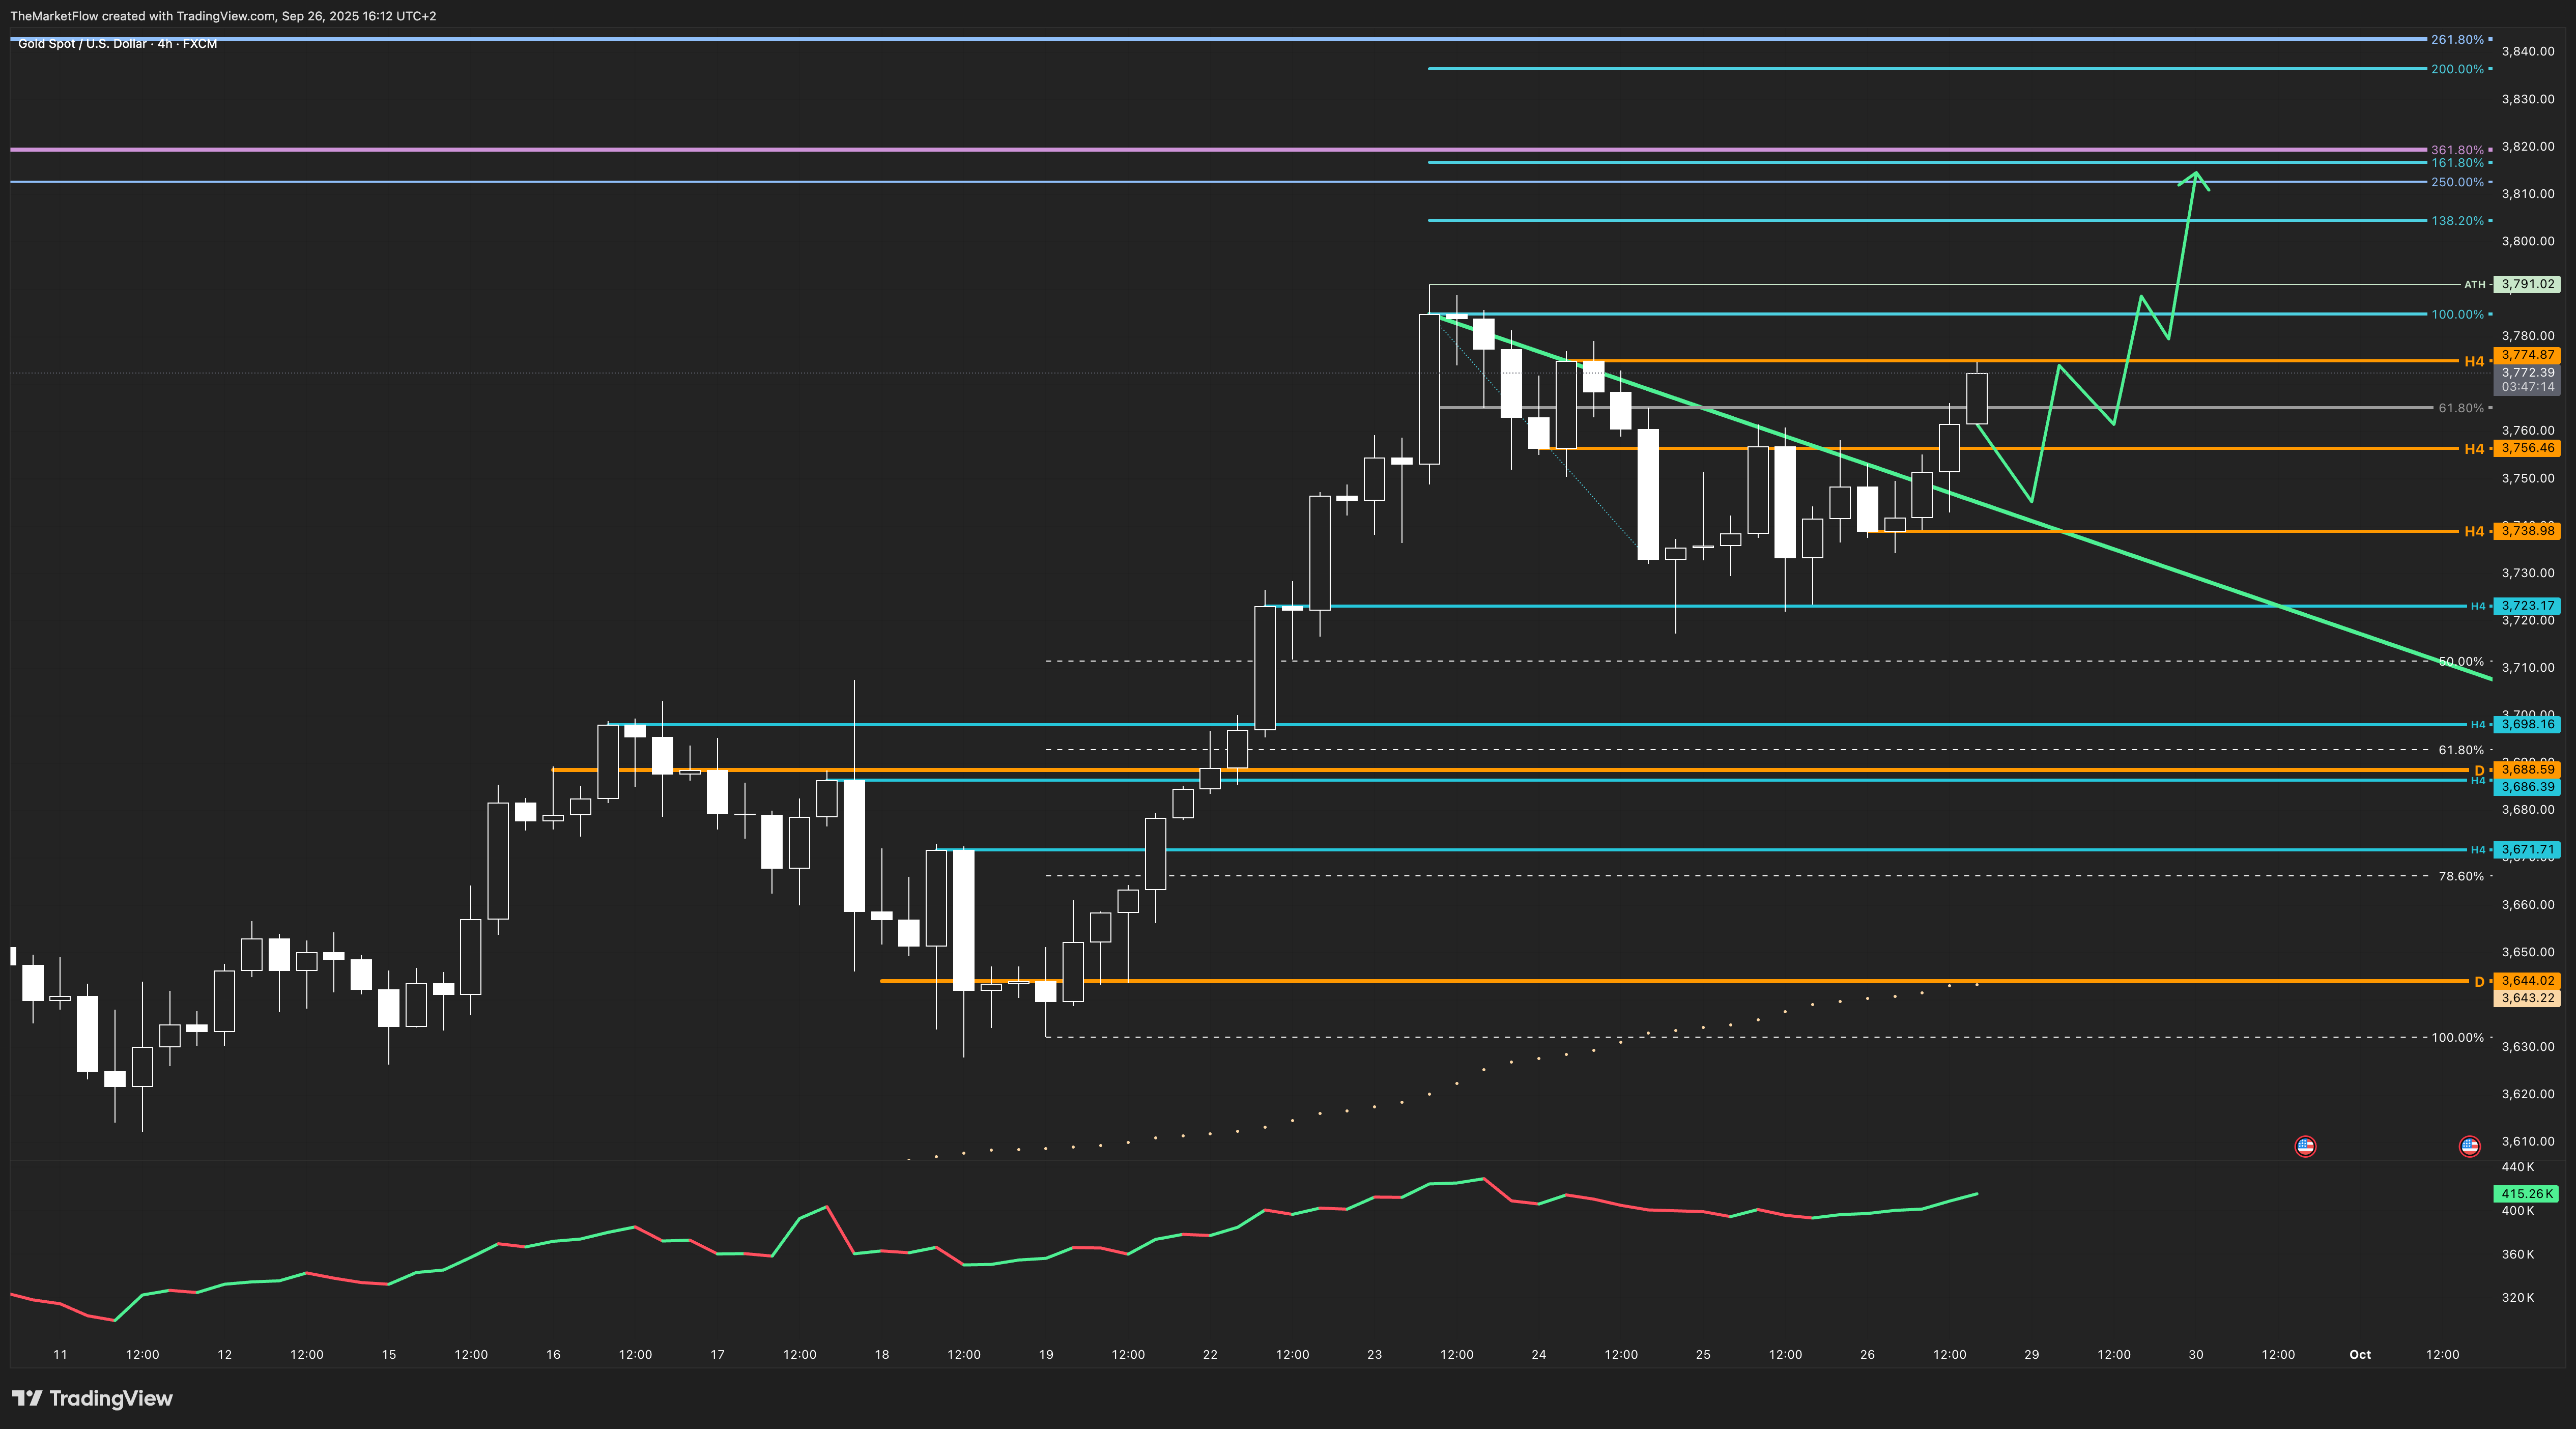Click the TradingView logo at bottom
Screen dimensions: 2576x1429
[x=92, y=1398]
